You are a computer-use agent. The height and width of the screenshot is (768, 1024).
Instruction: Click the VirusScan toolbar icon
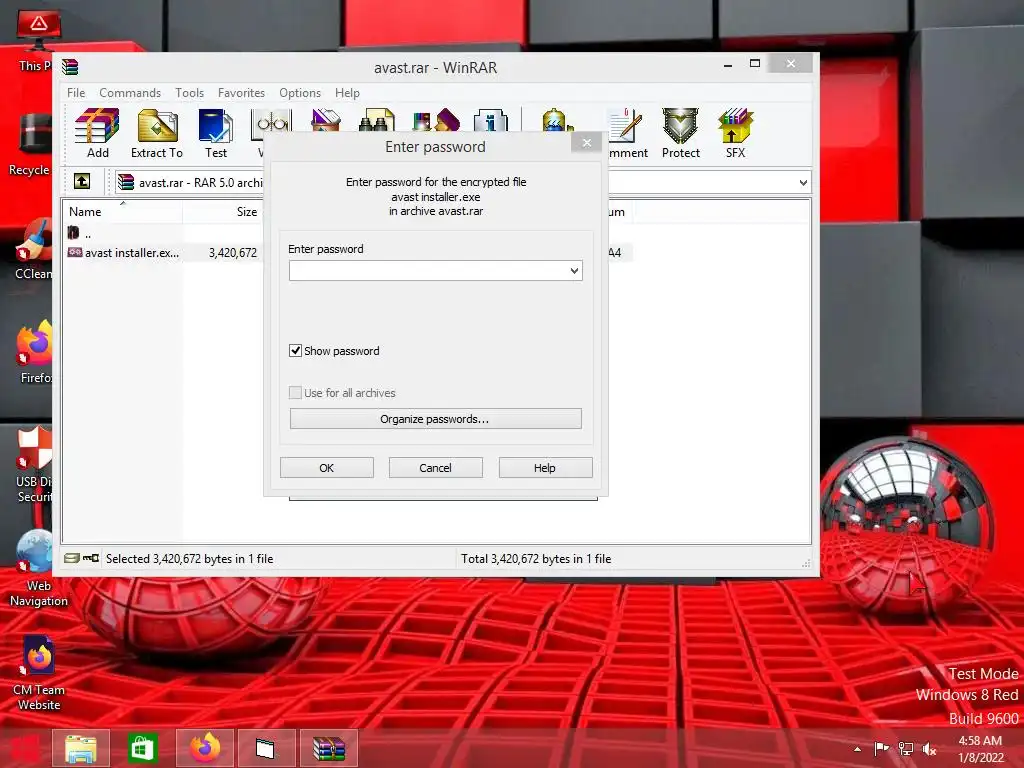click(557, 120)
